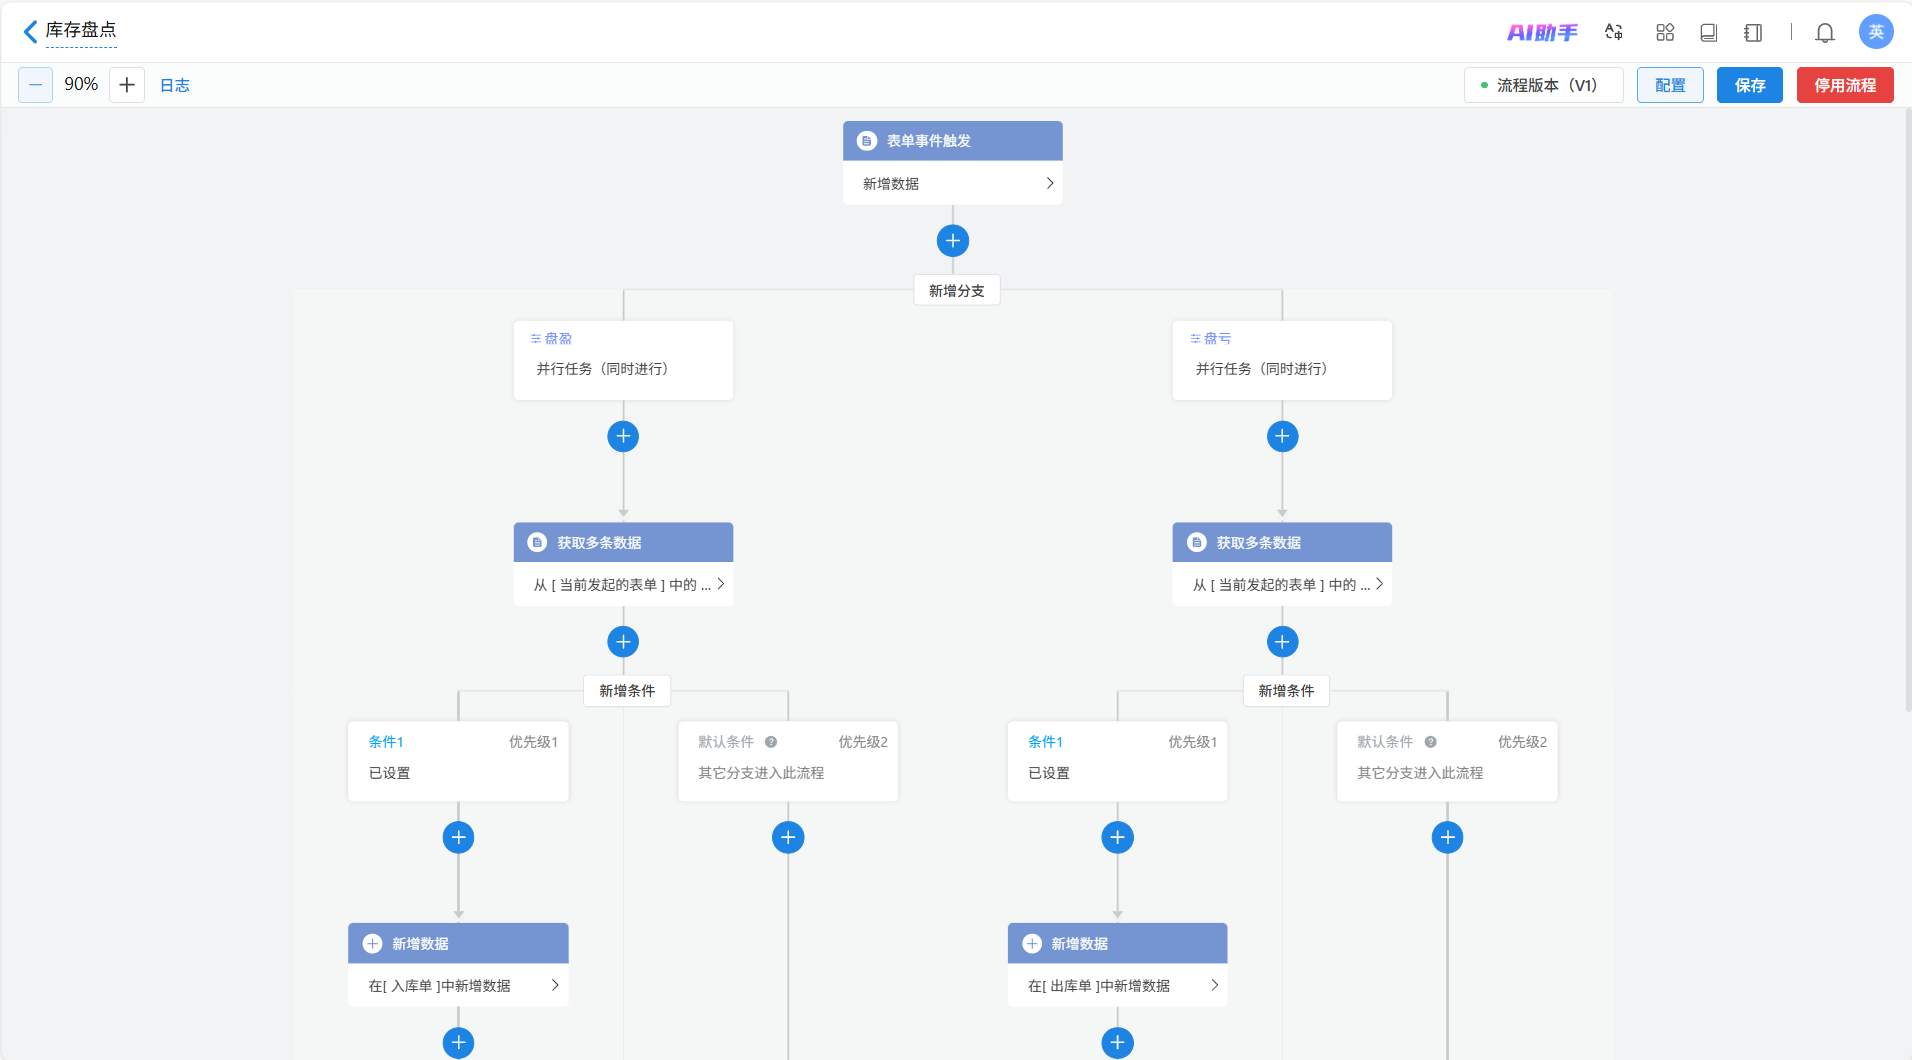The width and height of the screenshot is (1912, 1060).
Task: Open the 流程版本 (V1) dropdown
Action: click(1543, 85)
